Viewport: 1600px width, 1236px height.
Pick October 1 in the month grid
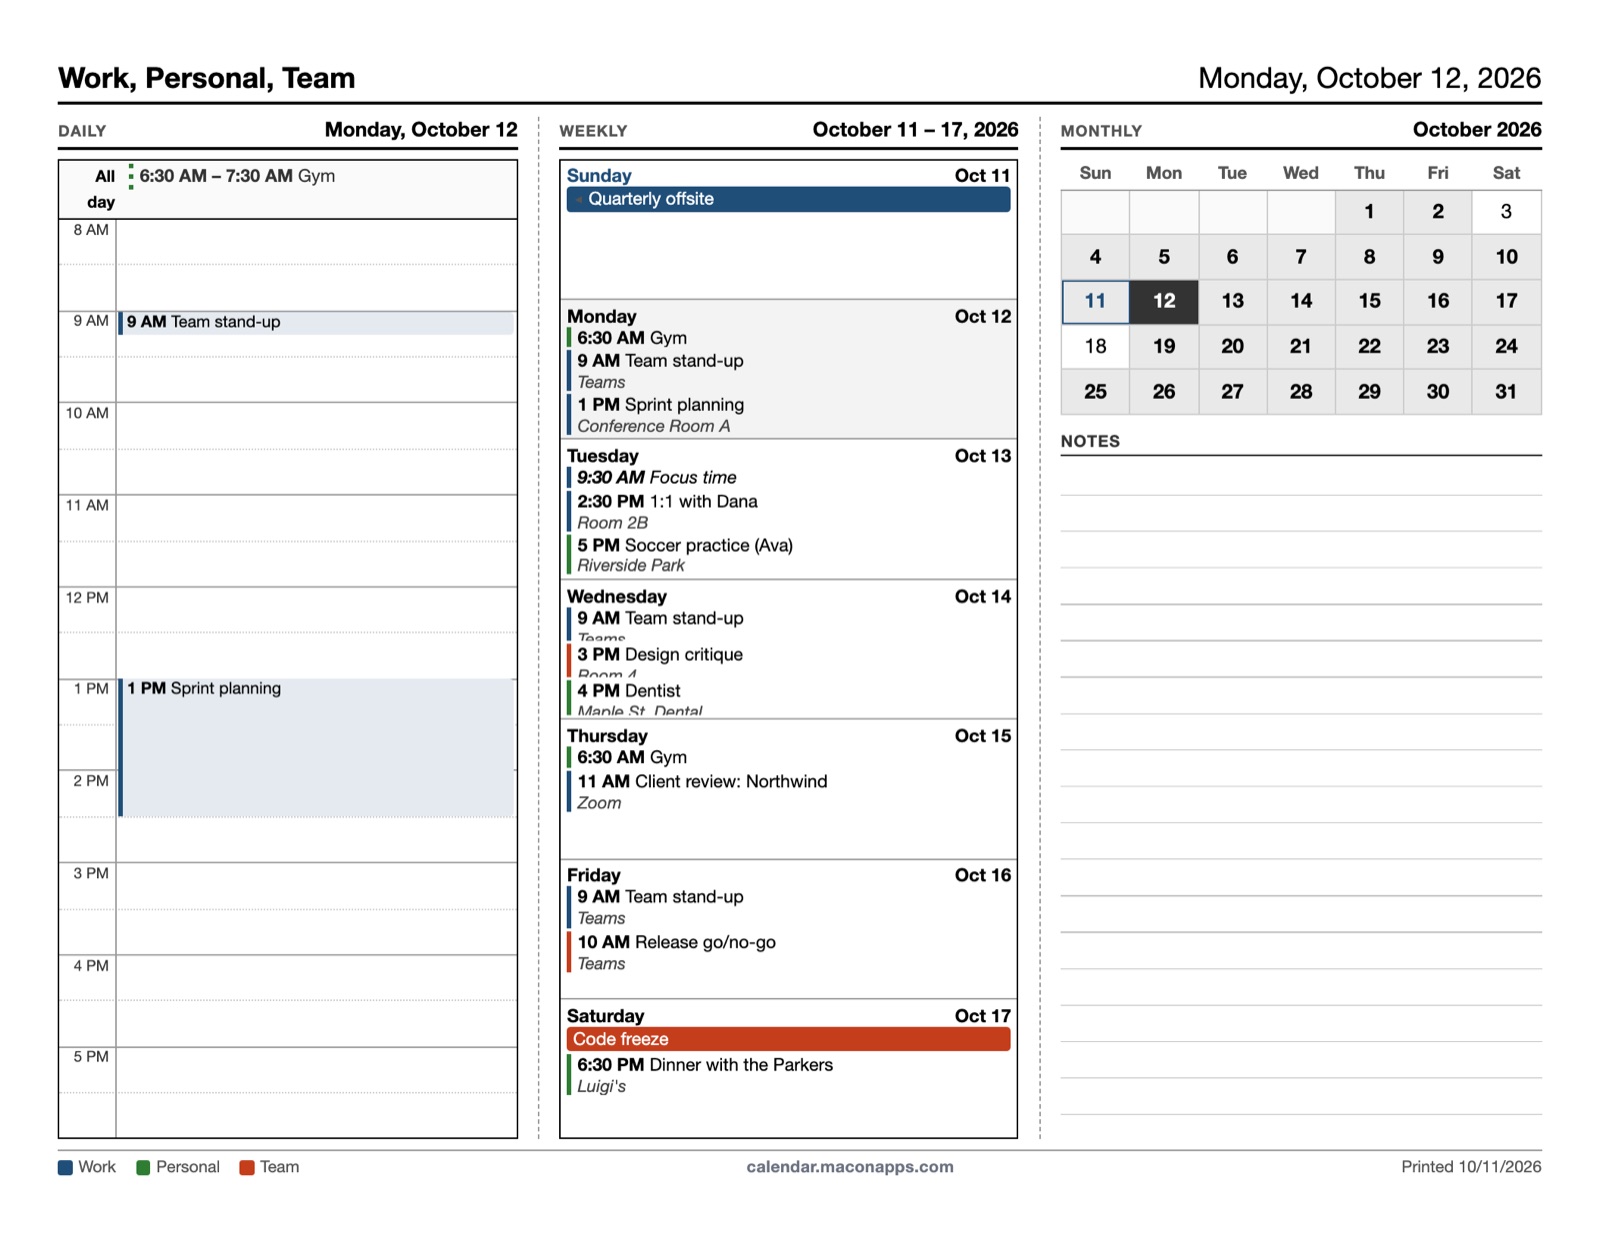[x=1369, y=211]
